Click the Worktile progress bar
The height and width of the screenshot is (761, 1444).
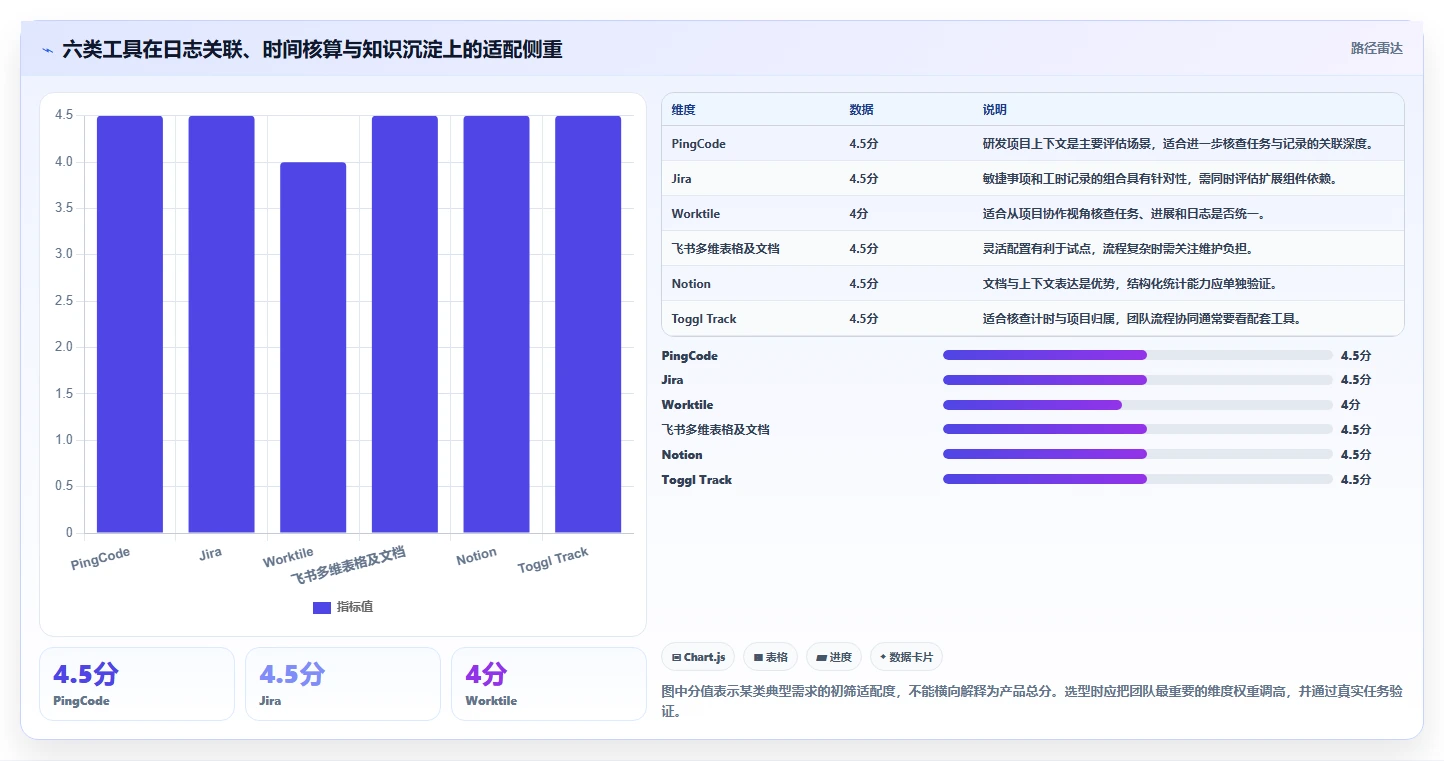[x=1137, y=405]
